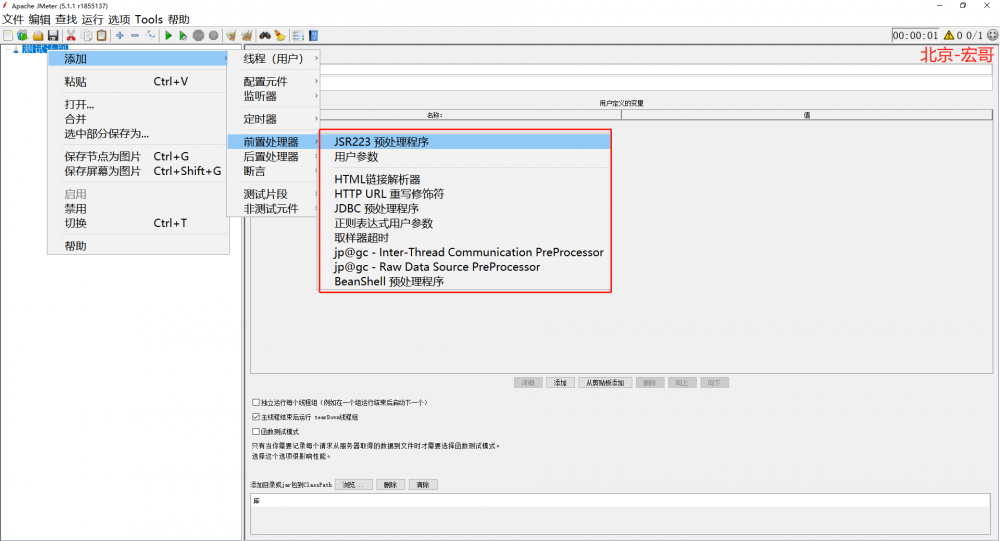
Task: Choose jp@gc Inter-Thread Communication PreProcessor
Action: (465, 253)
